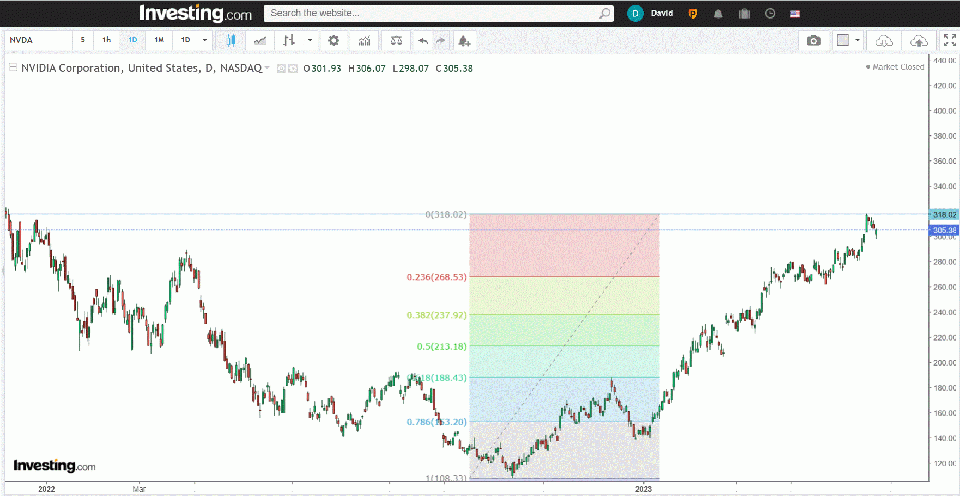The image size is (960, 496).
Task: Select the 0(318.02) Fibonacci level label
Action: point(446,215)
